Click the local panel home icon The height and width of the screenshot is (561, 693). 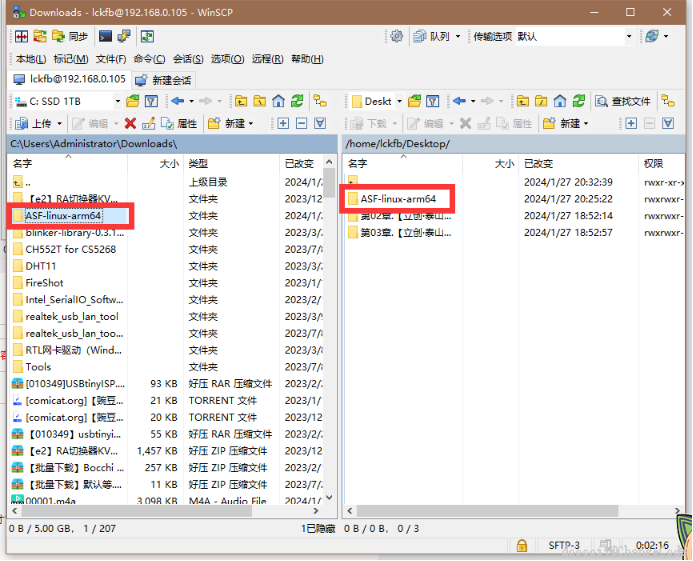tap(278, 101)
